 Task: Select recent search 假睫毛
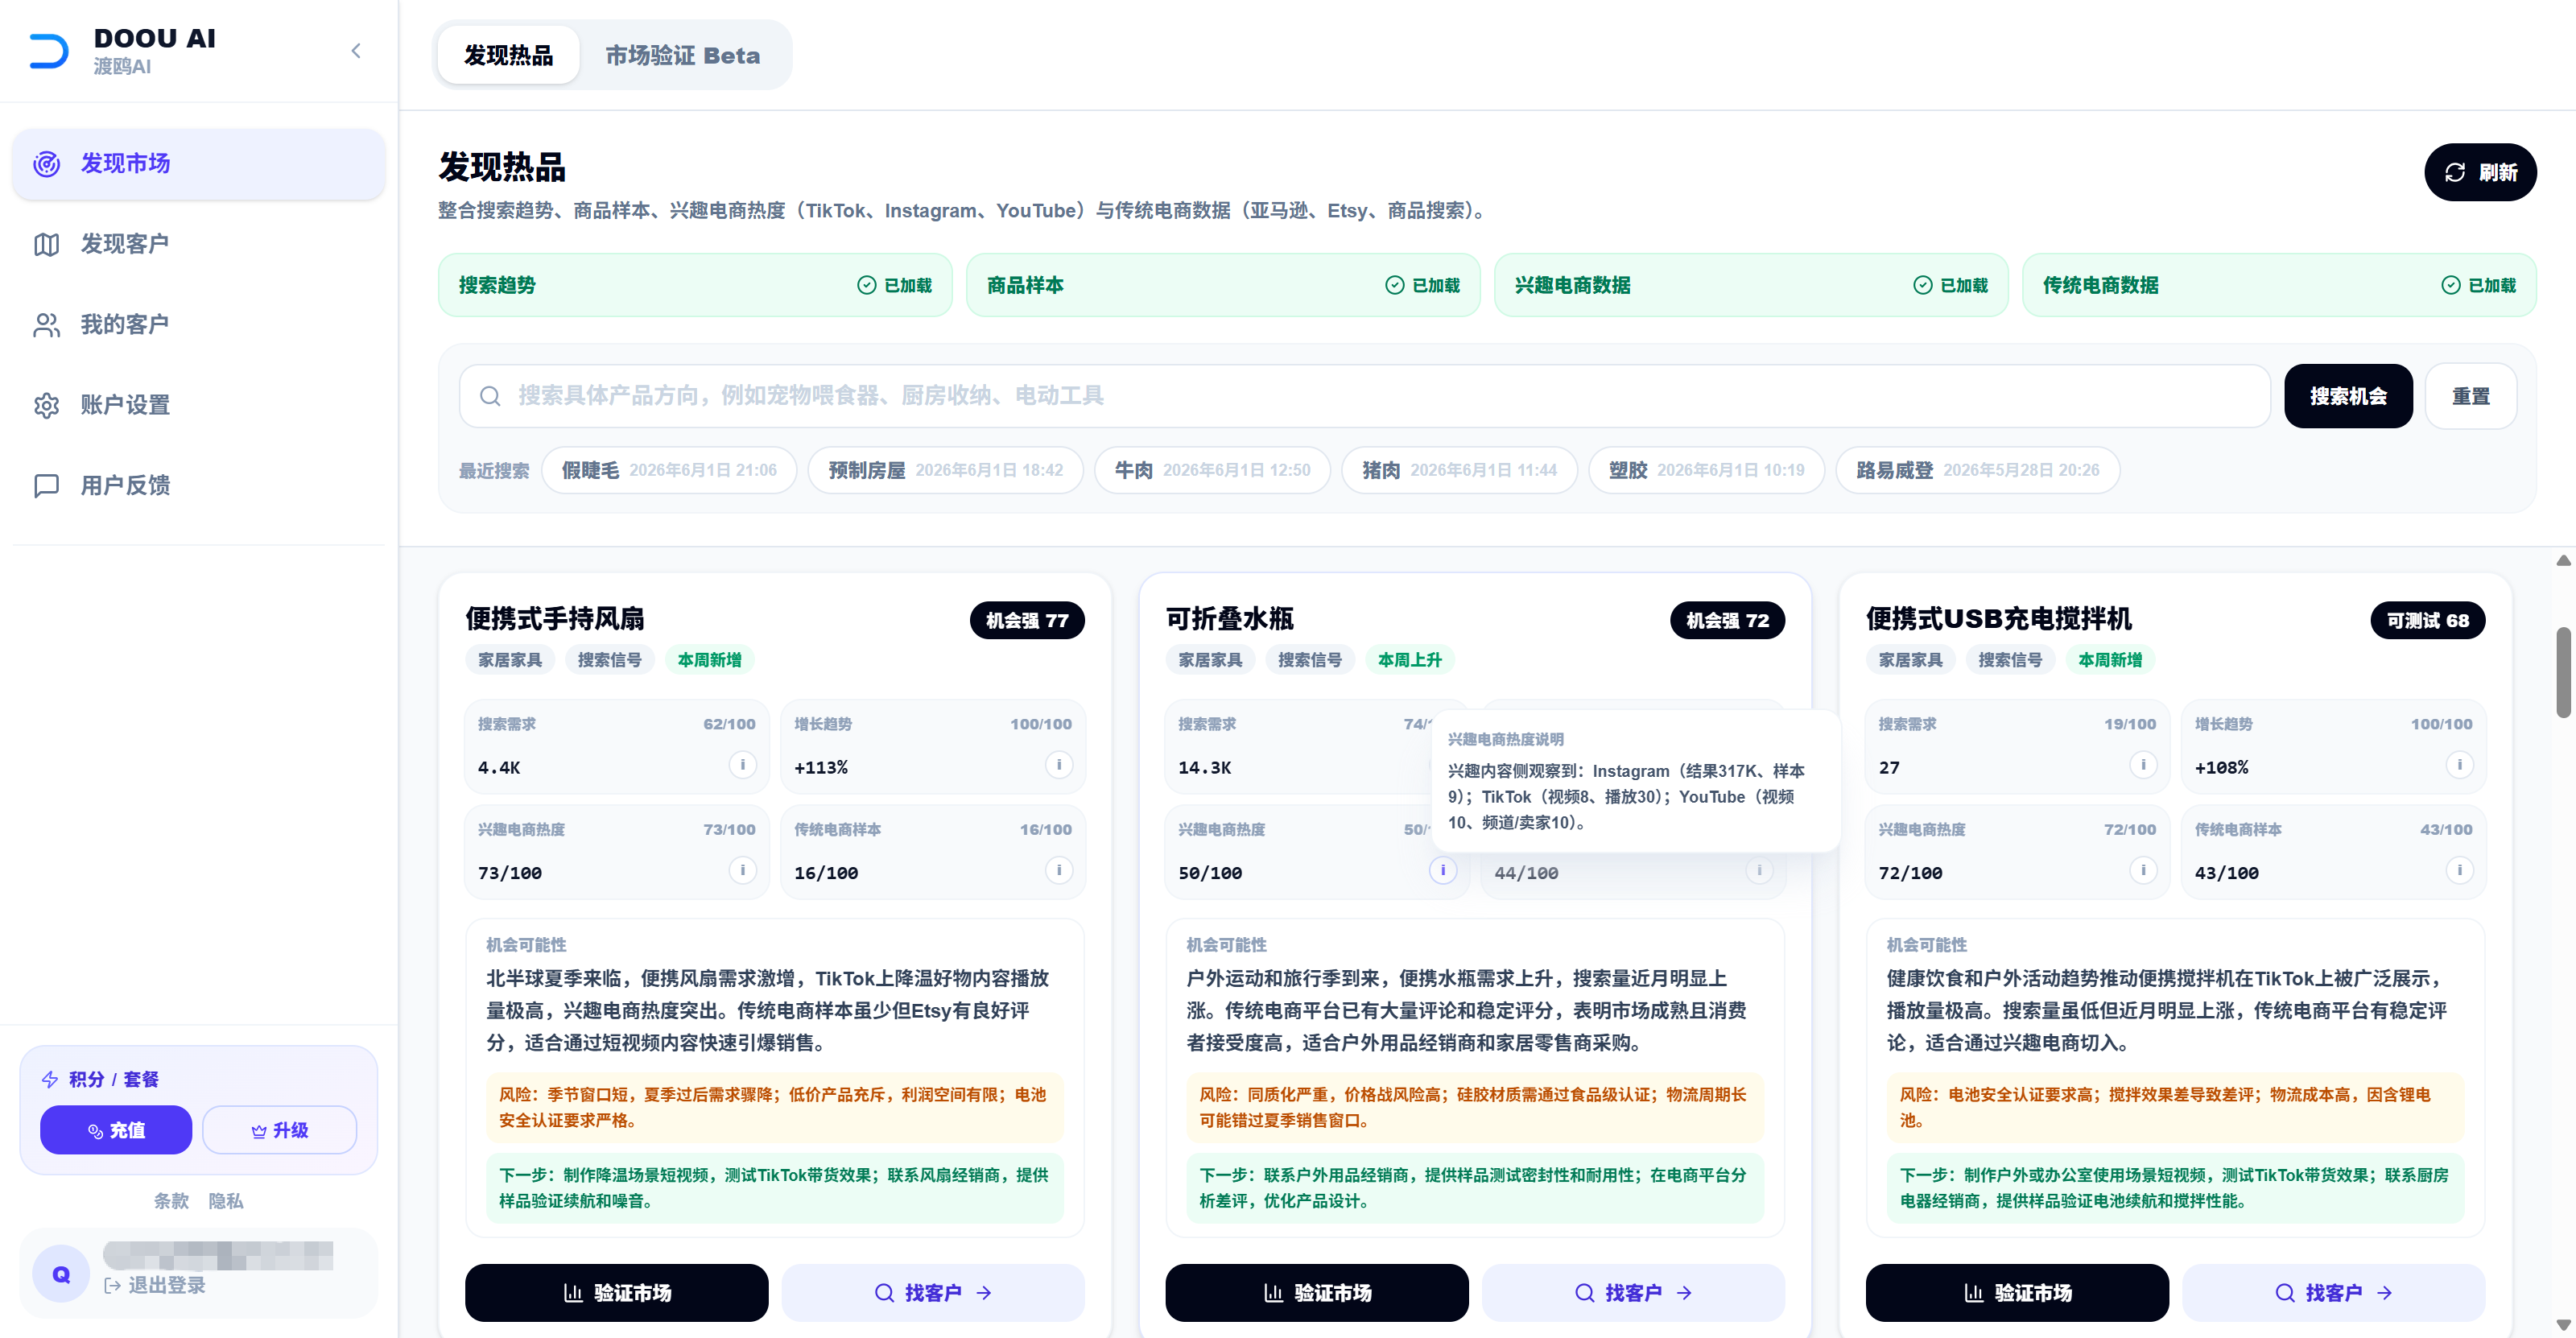pyautogui.click(x=669, y=470)
